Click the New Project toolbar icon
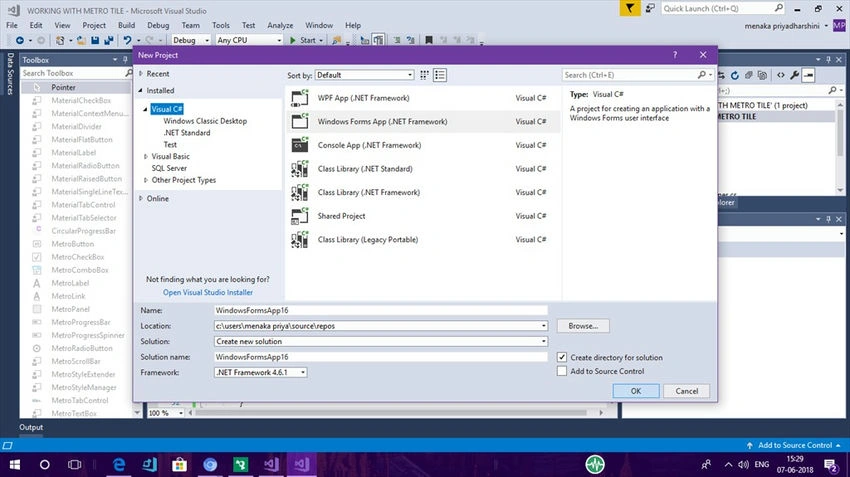The width and height of the screenshot is (850, 477). pos(60,40)
